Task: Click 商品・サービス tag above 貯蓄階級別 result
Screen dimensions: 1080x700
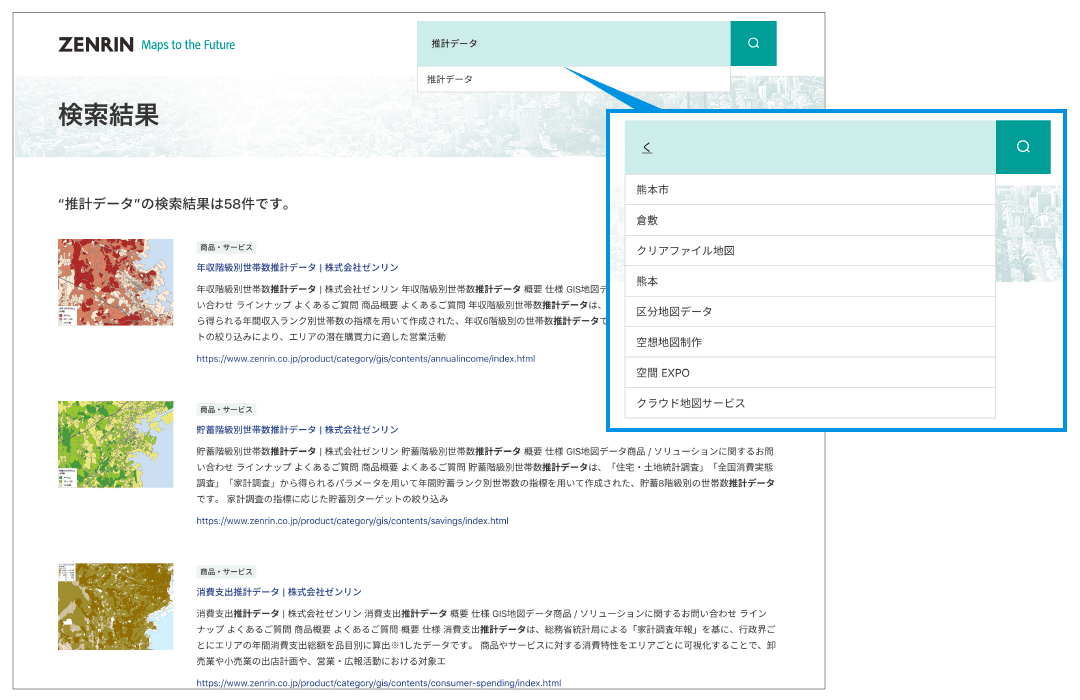Action: [227, 409]
